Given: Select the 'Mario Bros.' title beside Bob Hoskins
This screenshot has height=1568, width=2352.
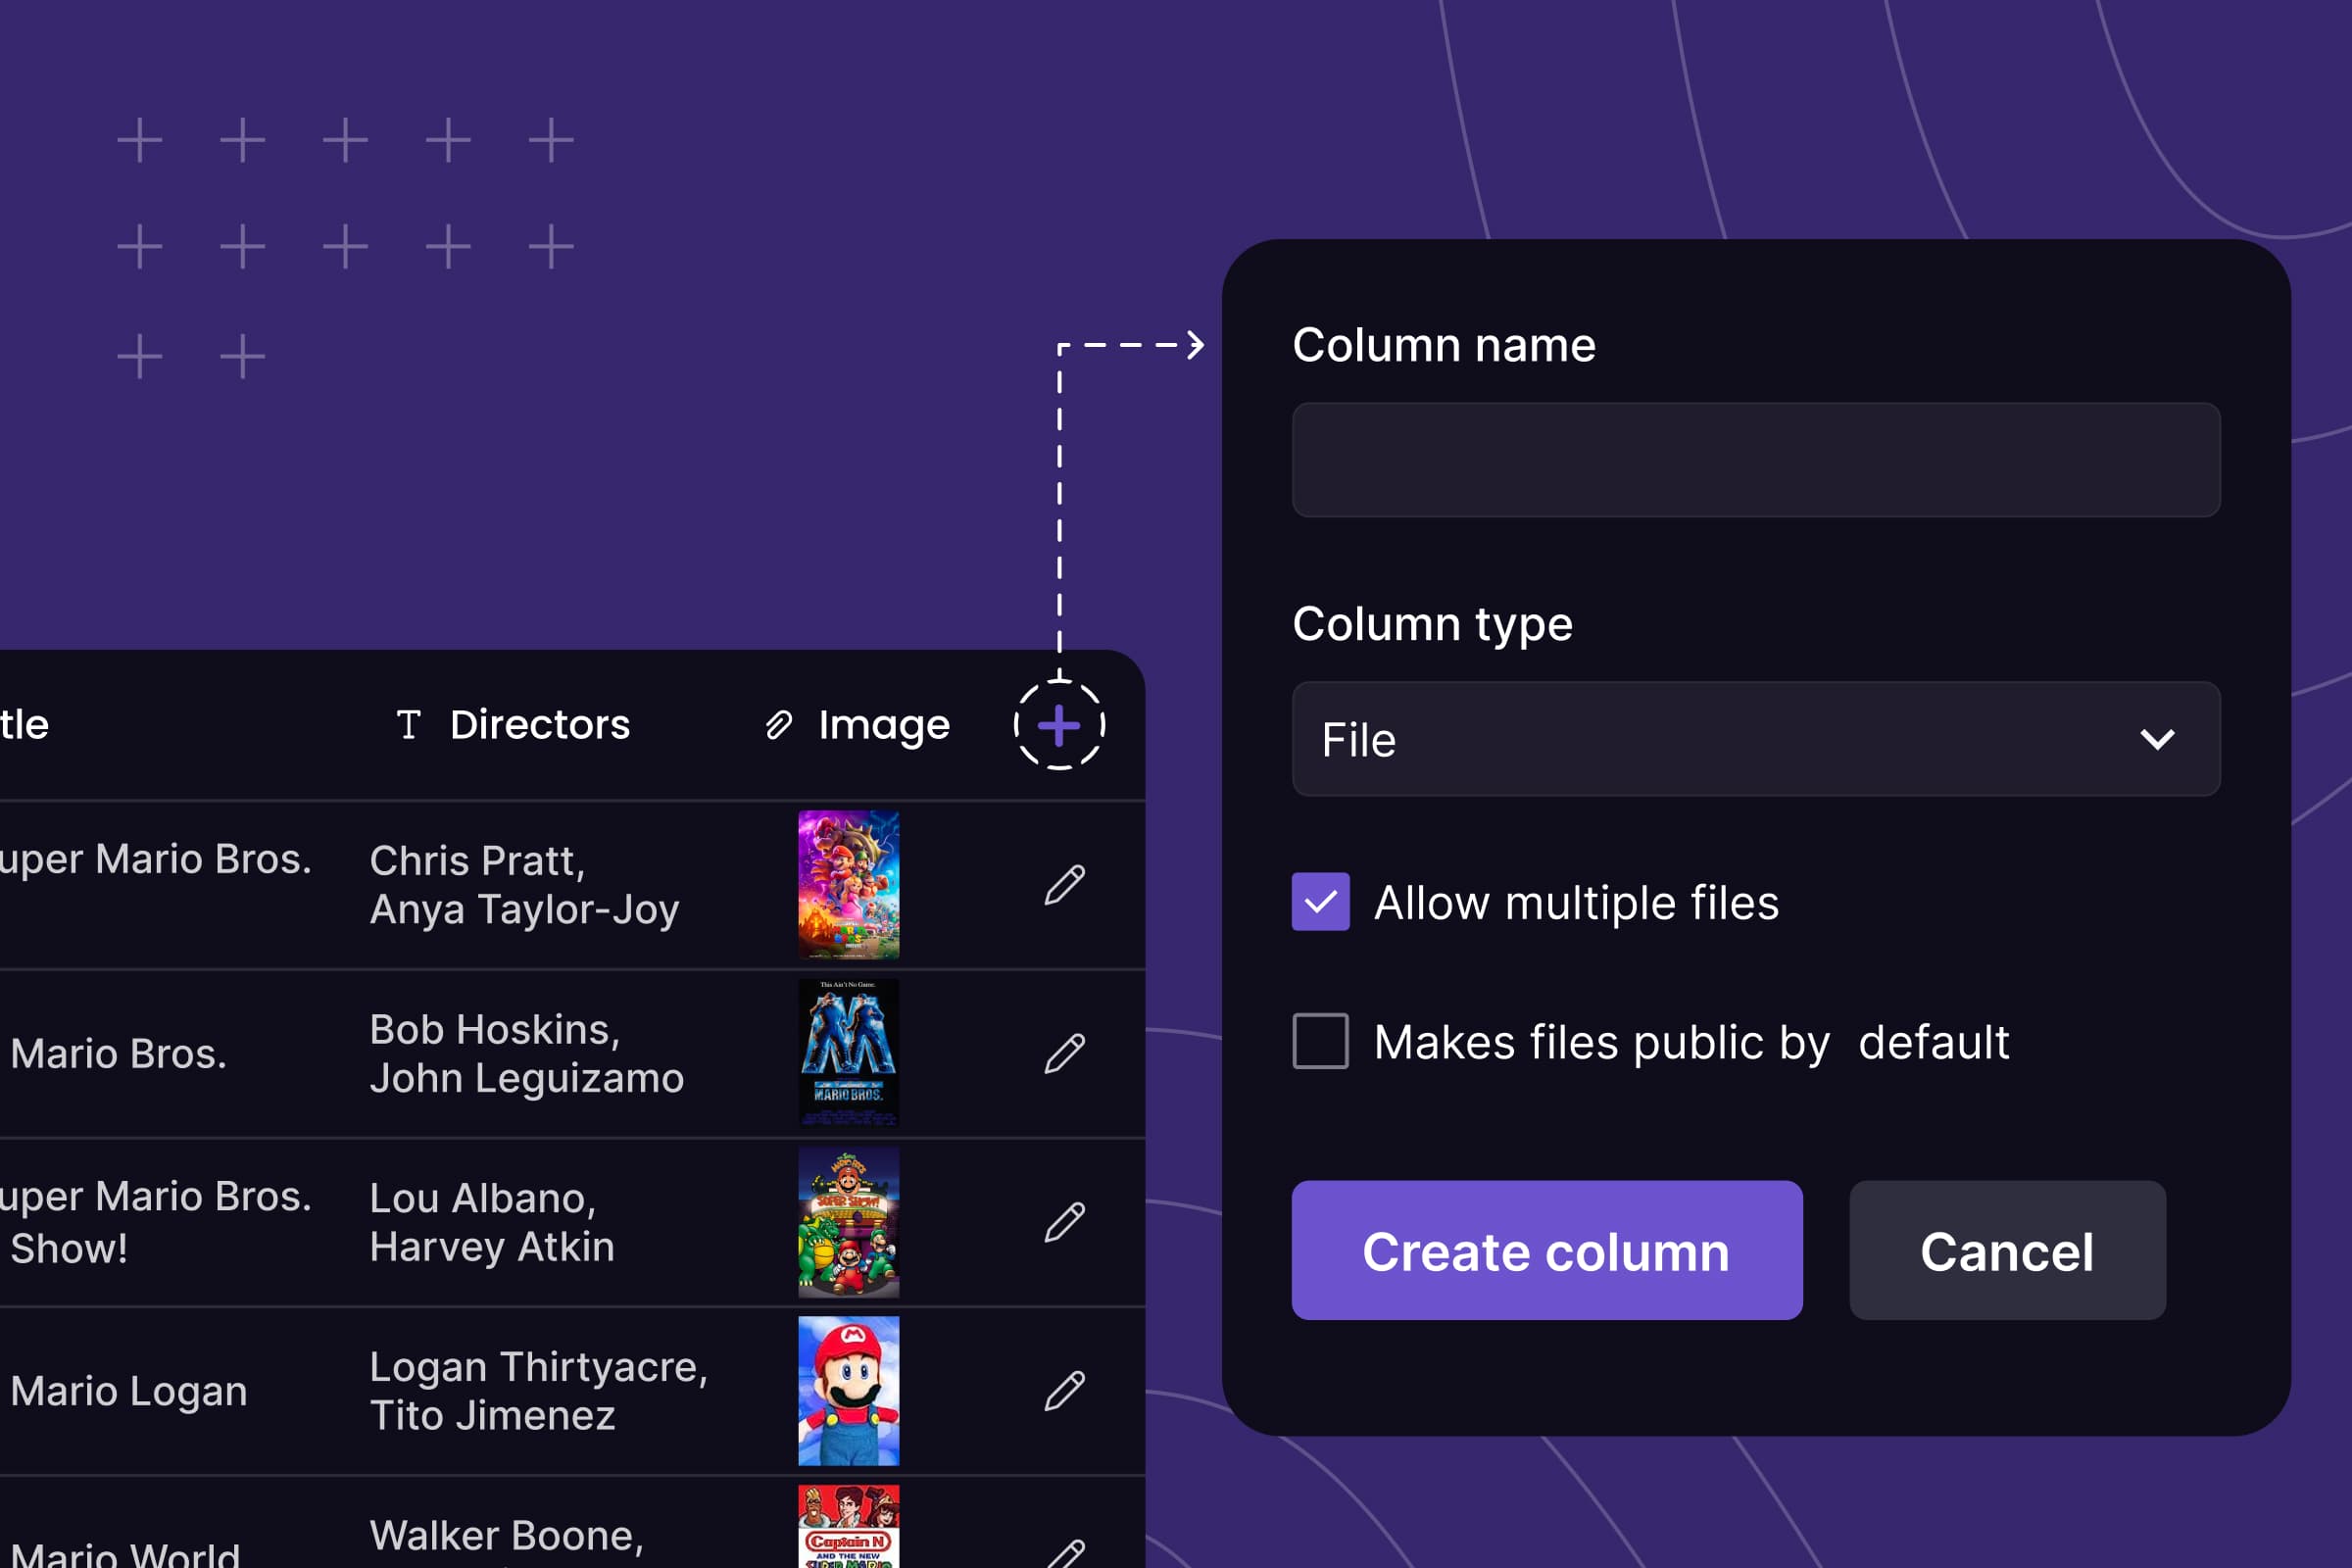Looking at the screenshot, I should [119, 1054].
